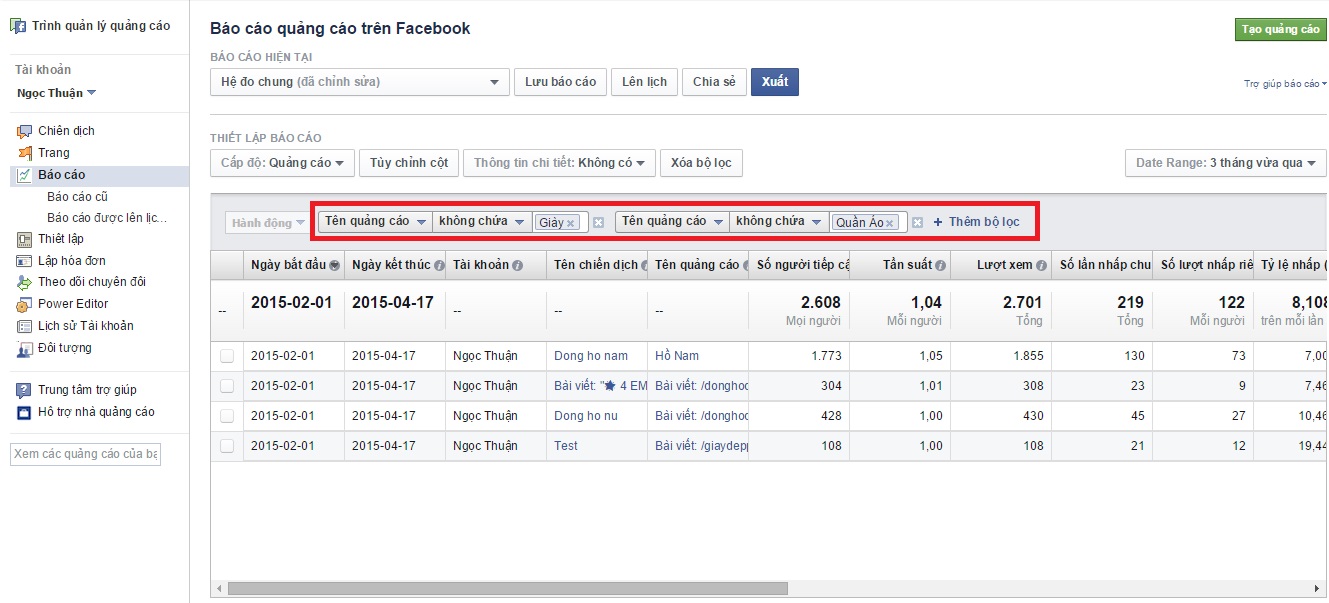The width and height of the screenshot is (1329, 603).
Task: Open Power Editor from the sidebar
Action: pos(73,304)
